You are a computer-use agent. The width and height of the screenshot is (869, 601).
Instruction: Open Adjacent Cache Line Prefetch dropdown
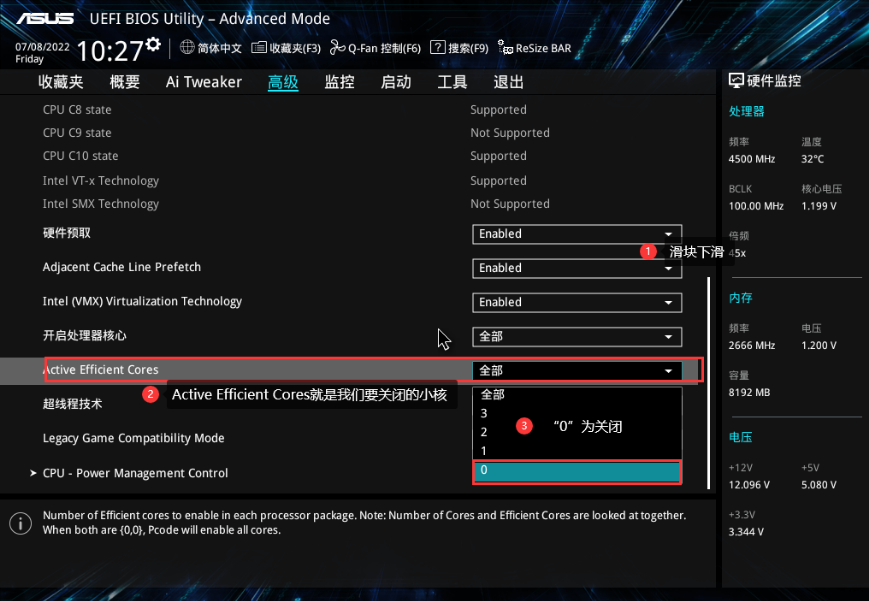click(x=577, y=268)
